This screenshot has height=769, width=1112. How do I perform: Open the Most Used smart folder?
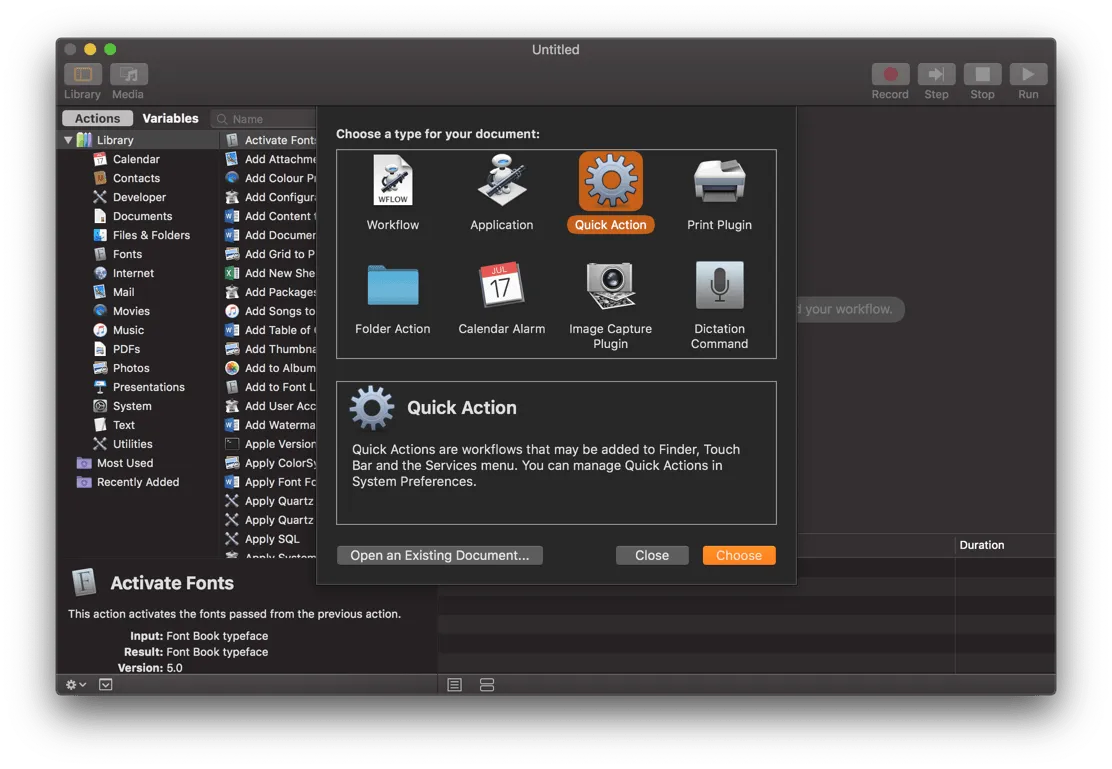coord(125,463)
